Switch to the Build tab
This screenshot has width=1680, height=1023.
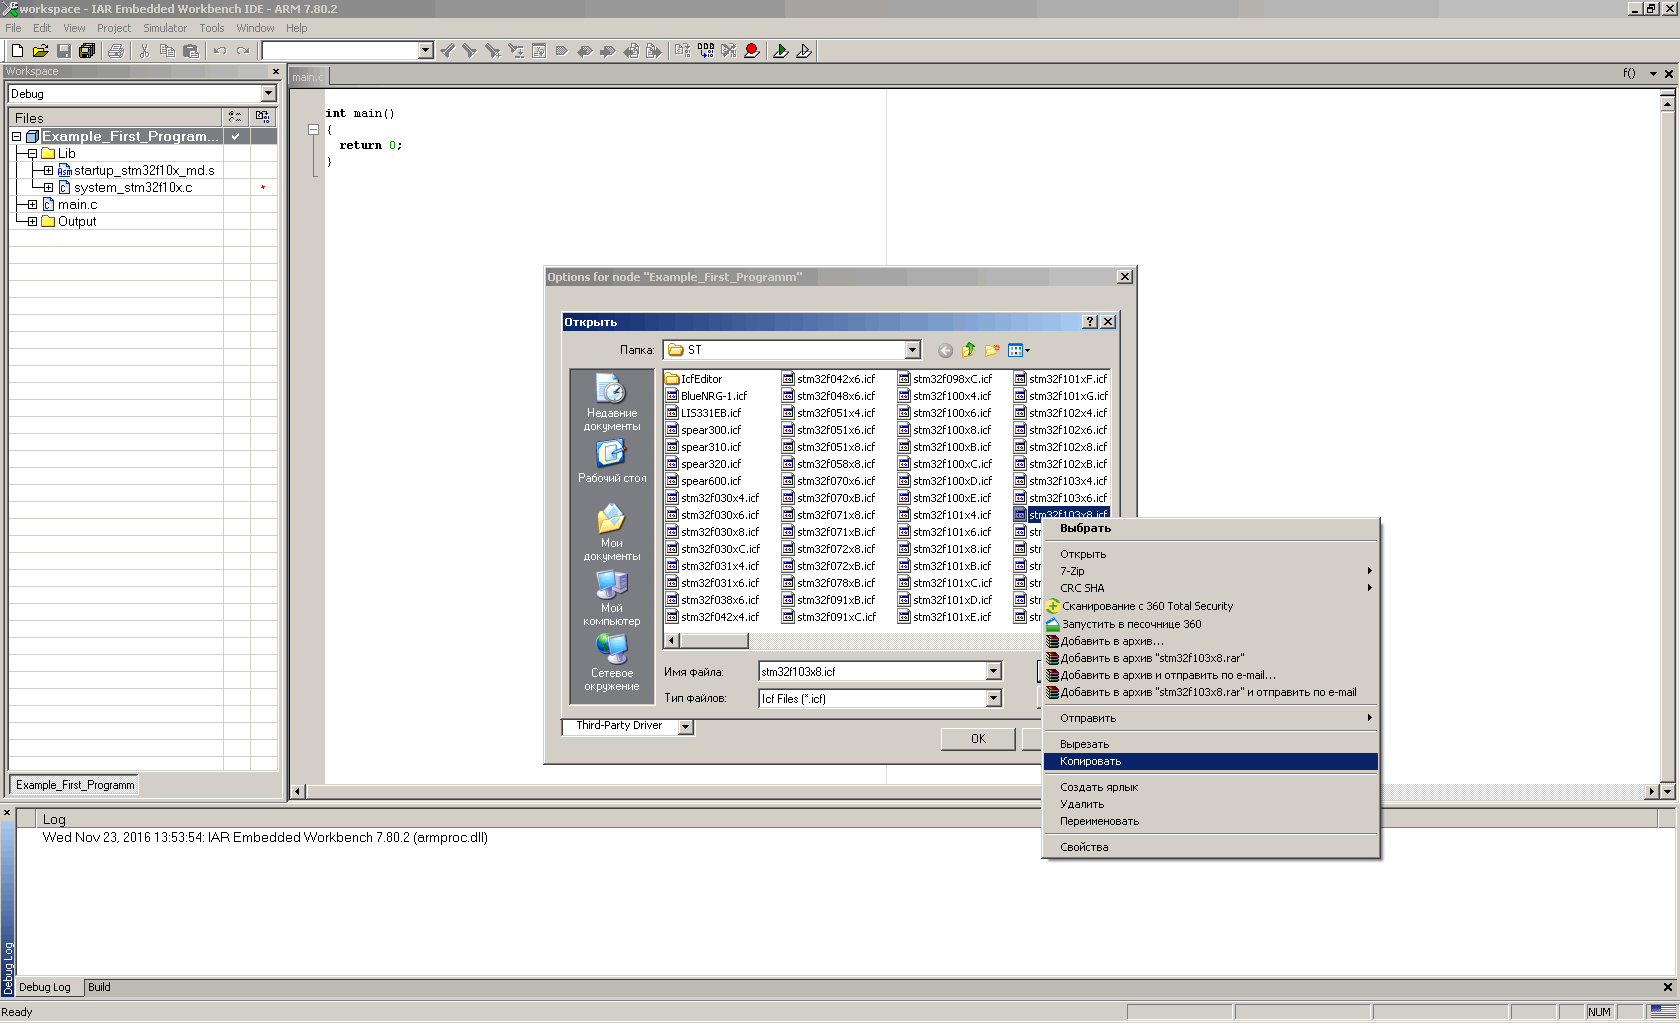(x=99, y=987)
